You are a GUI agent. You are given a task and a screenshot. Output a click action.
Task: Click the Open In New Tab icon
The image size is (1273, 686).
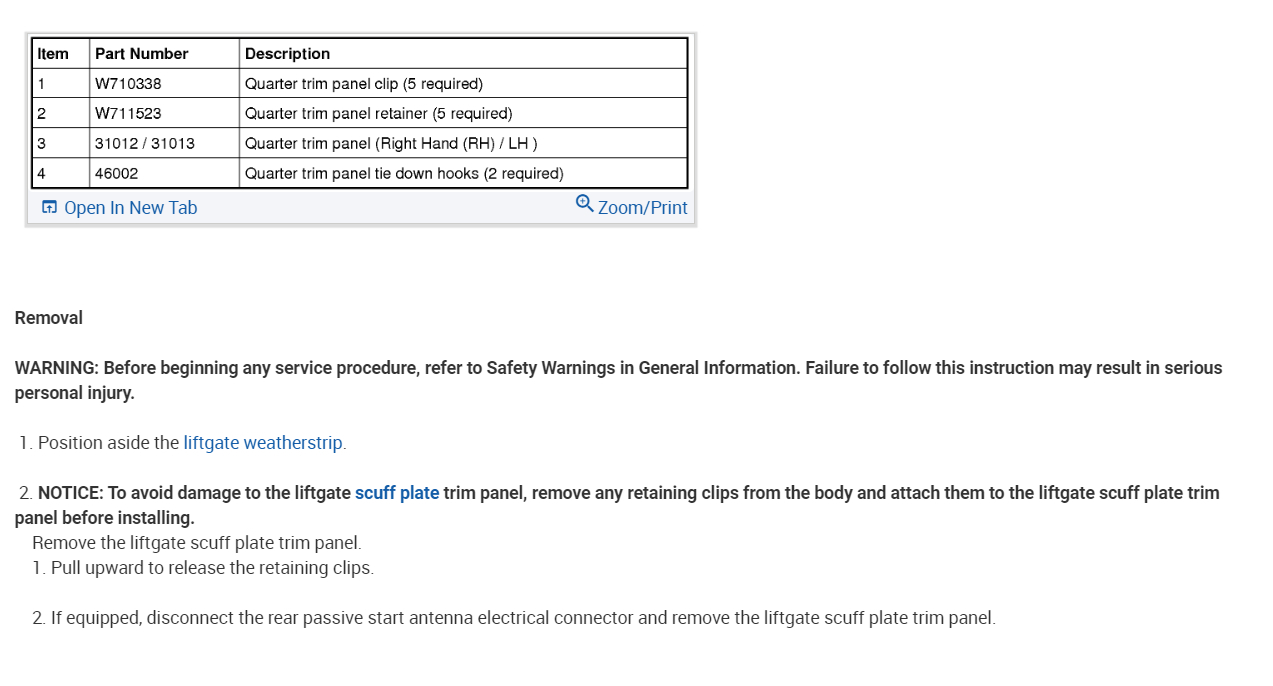click(49, 207)
